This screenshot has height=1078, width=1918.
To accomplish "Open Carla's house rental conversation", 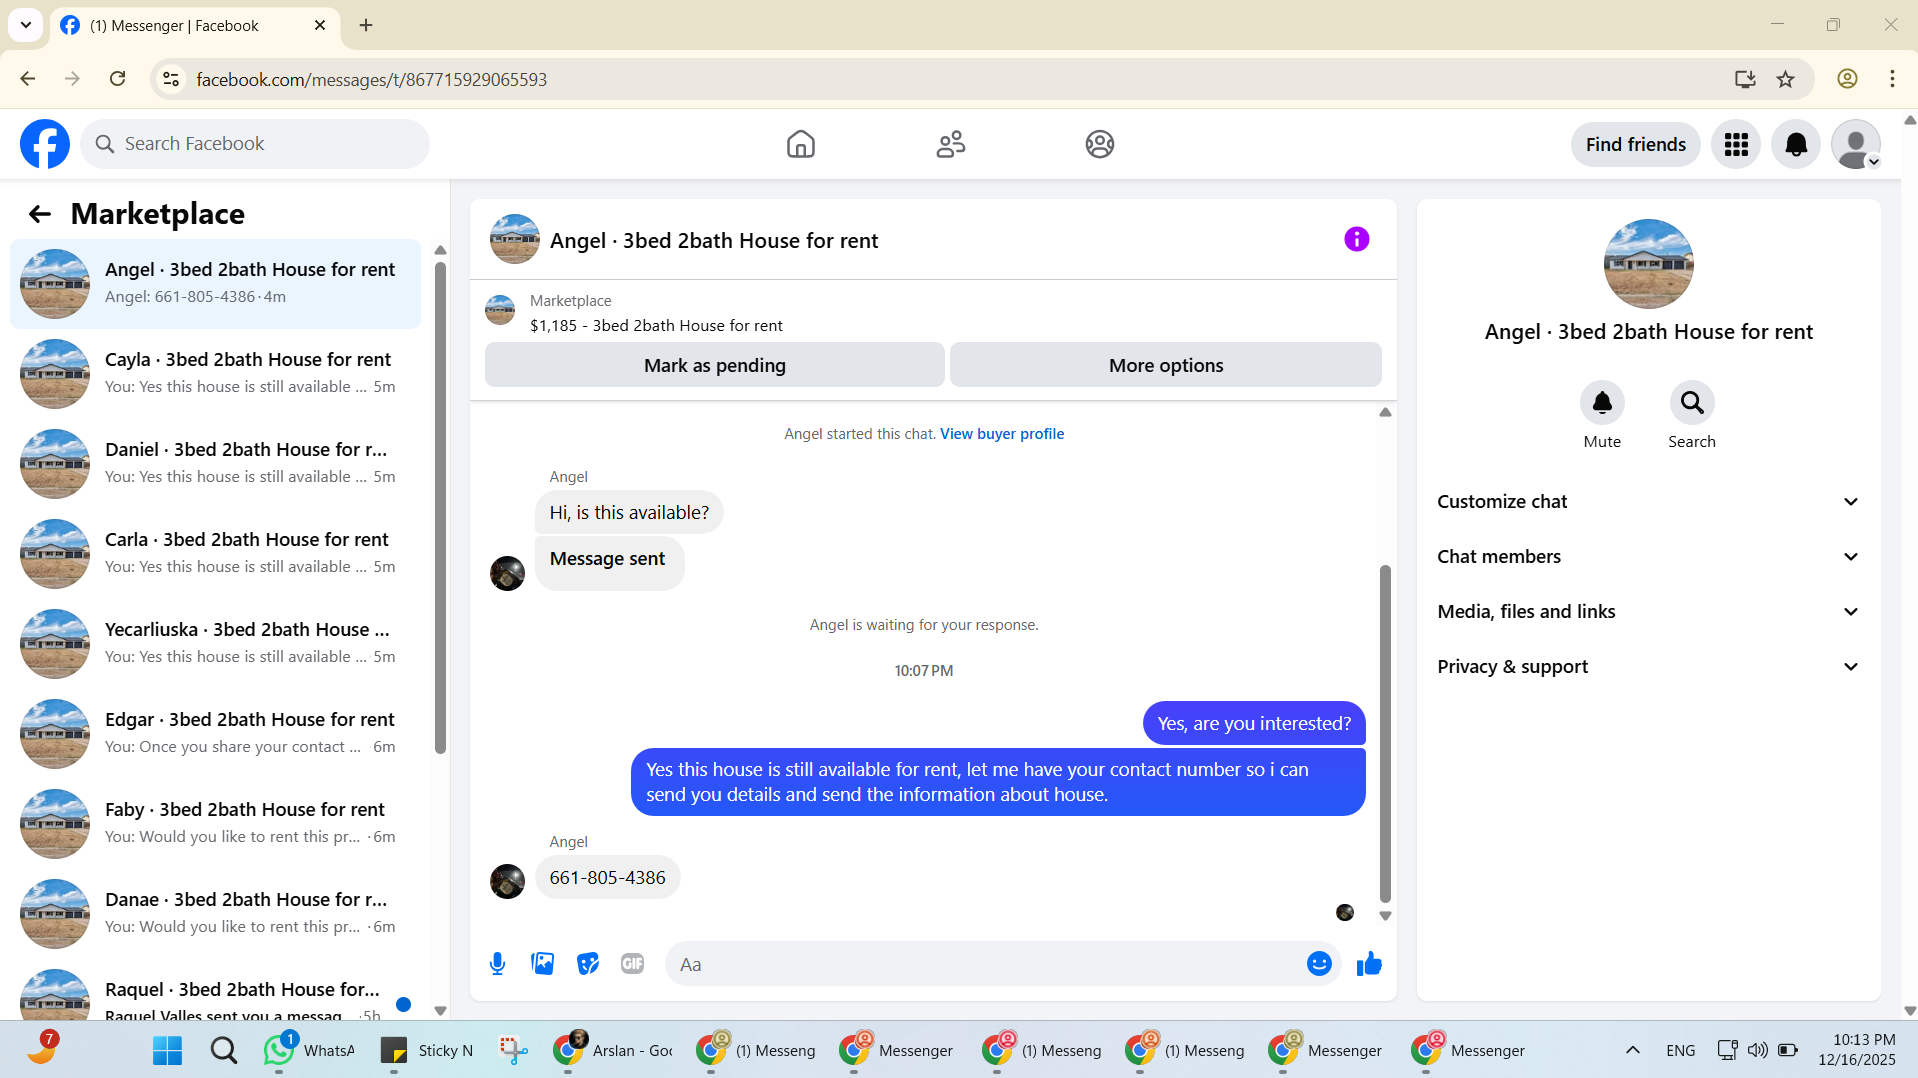I will click(215, 553).
